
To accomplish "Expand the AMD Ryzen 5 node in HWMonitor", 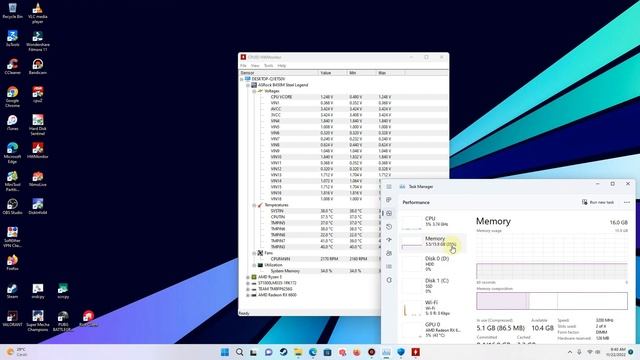I will pos(248,277).
